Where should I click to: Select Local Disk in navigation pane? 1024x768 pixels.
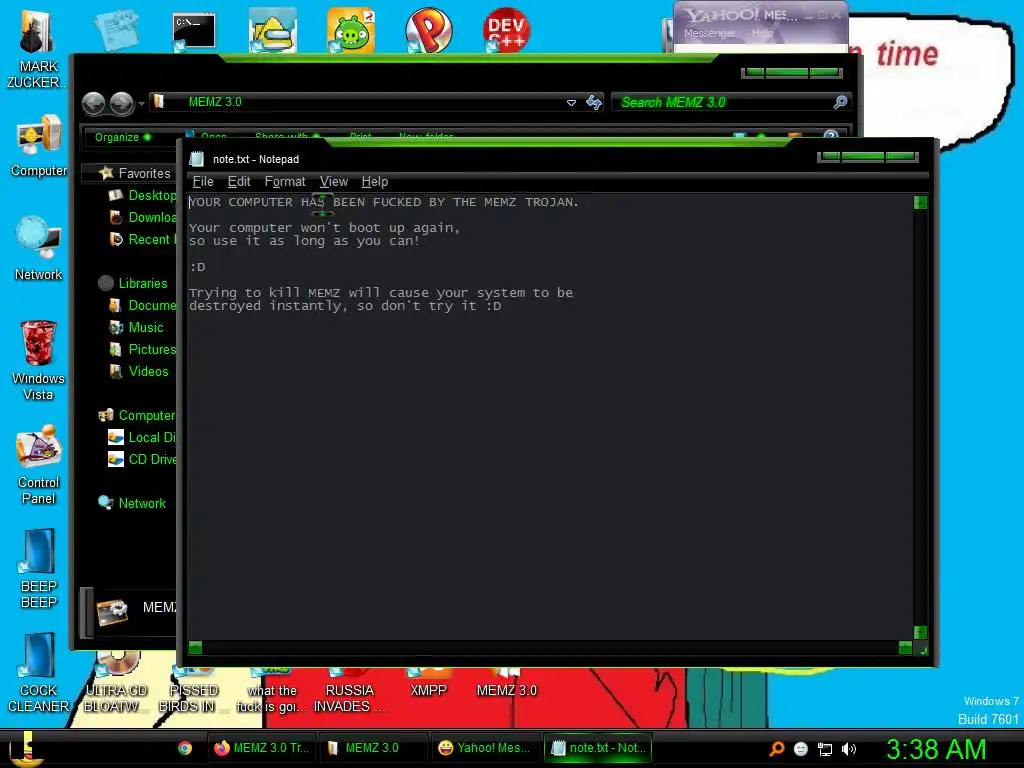(142, 438)
